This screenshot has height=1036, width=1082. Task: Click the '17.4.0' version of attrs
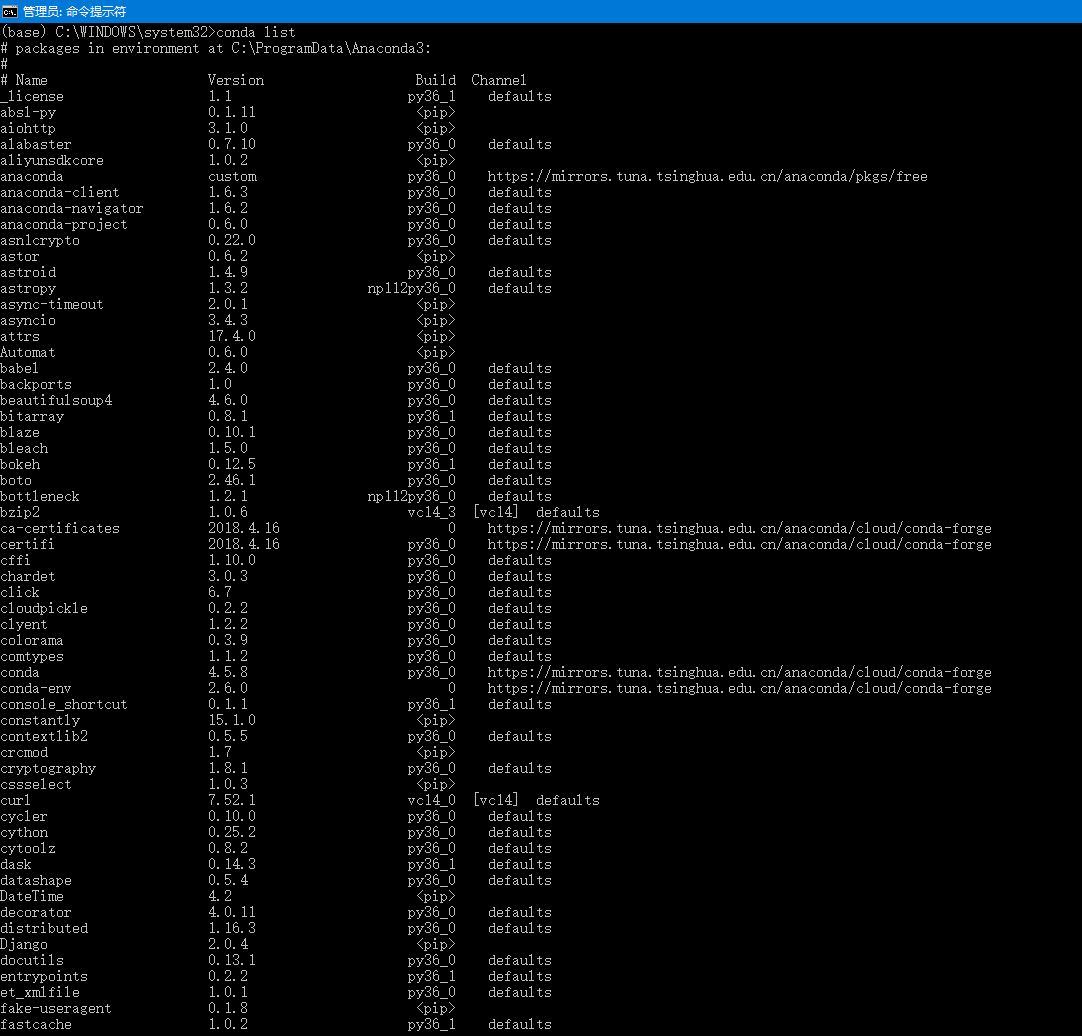232,336
